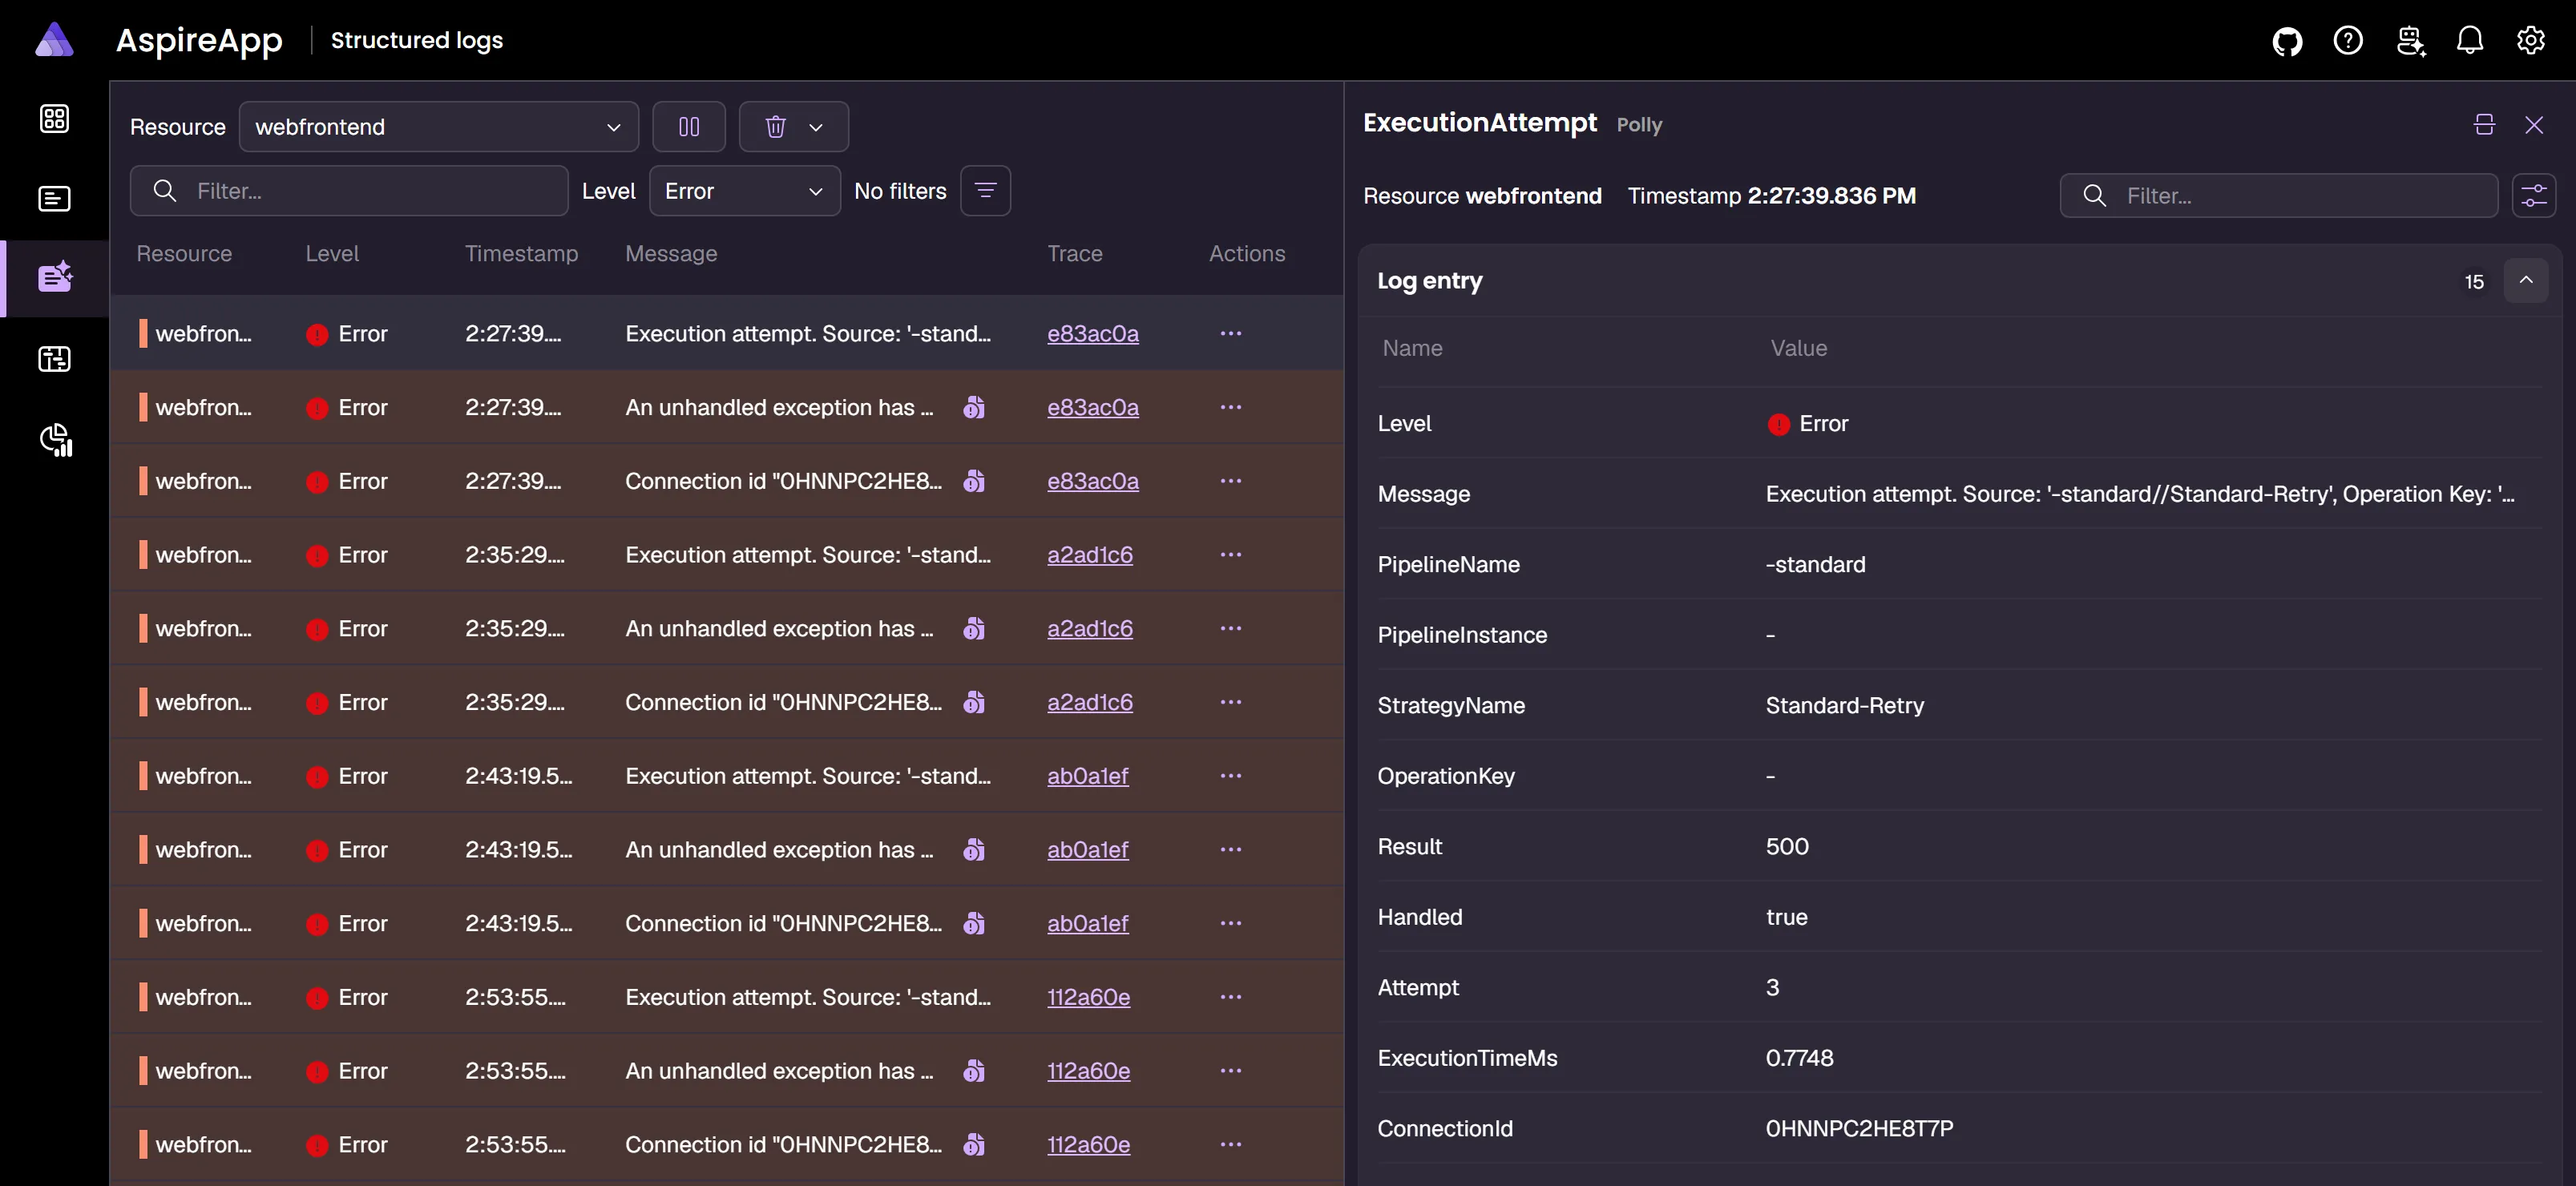Click the AspireApp title text

(199, 41)
